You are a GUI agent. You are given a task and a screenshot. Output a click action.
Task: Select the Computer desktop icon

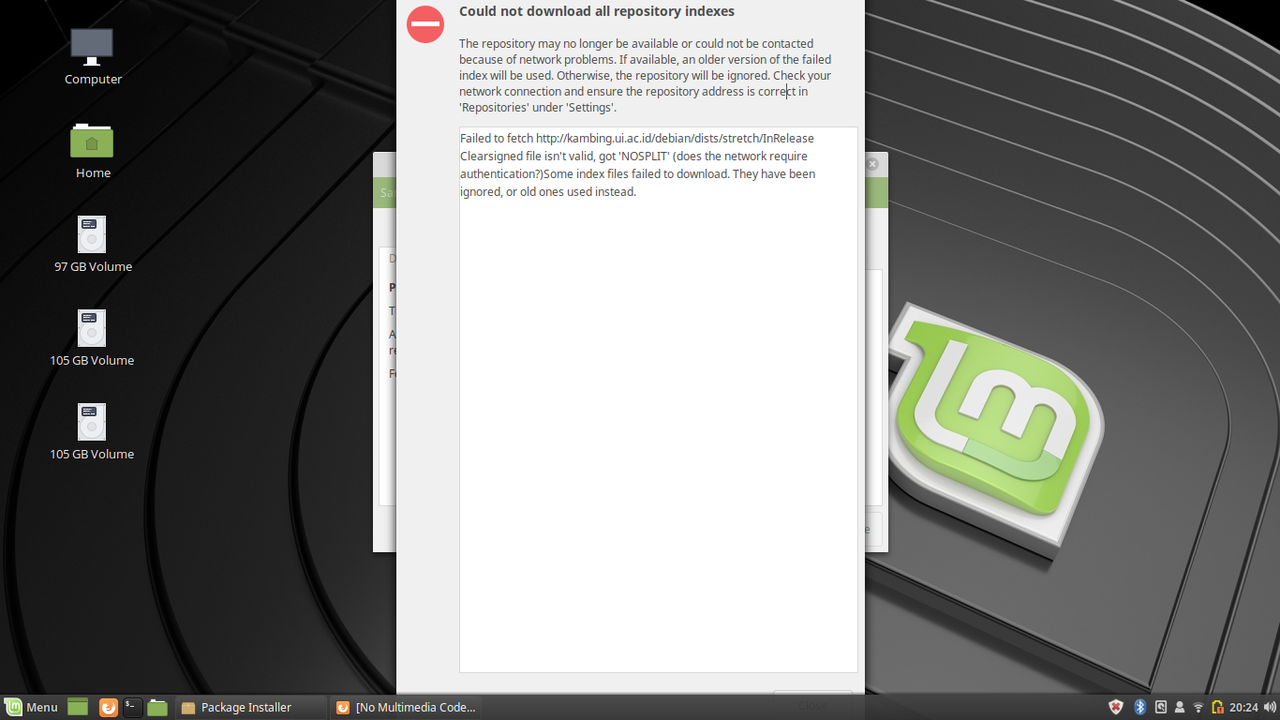92,57
